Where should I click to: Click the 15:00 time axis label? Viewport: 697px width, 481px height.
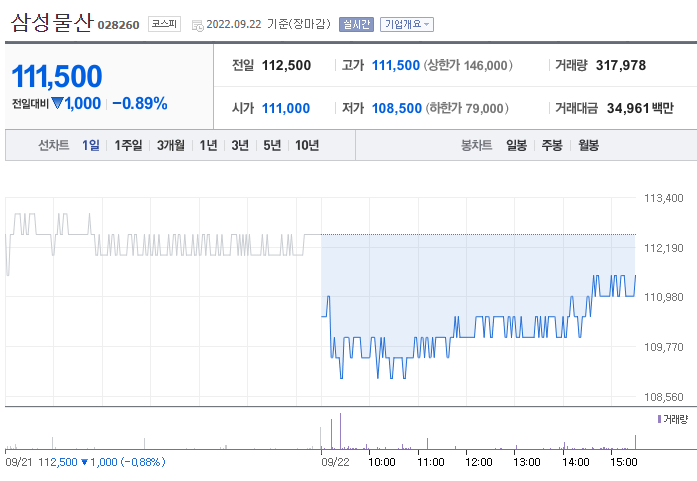tap(624, 462)
